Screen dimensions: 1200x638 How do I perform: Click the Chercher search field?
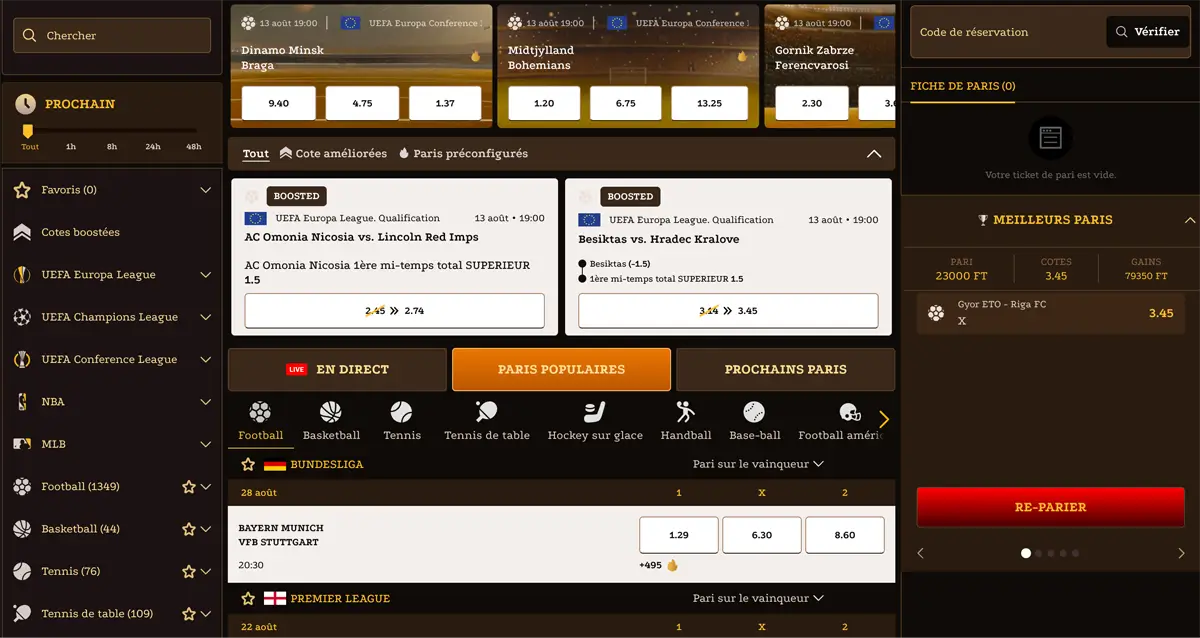click(112, 36)
